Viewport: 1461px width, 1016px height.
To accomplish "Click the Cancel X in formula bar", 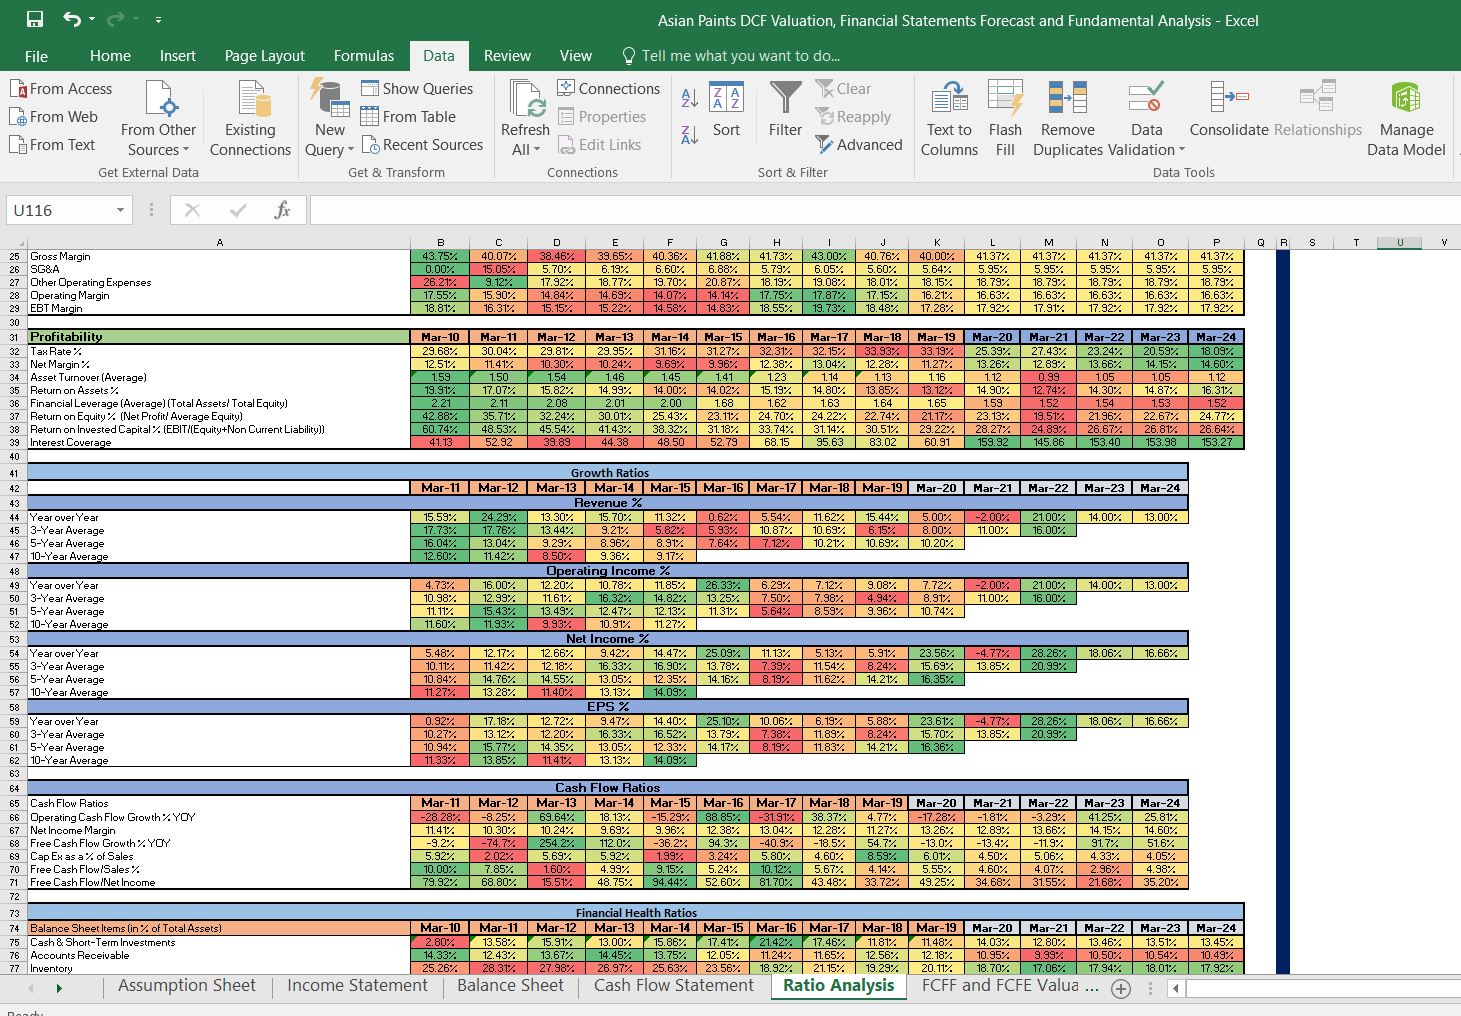I will (193, 210).
